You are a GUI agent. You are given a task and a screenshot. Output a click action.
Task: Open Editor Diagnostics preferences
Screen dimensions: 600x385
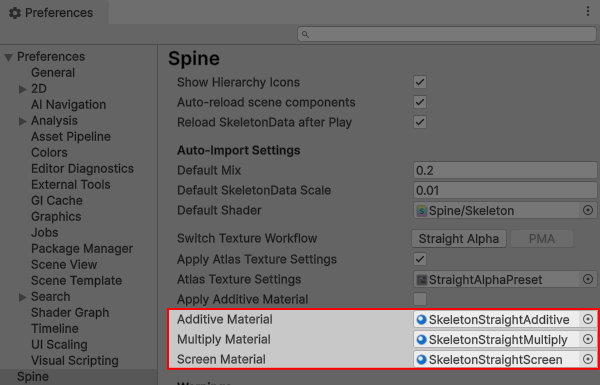click(x=82, y=168)
